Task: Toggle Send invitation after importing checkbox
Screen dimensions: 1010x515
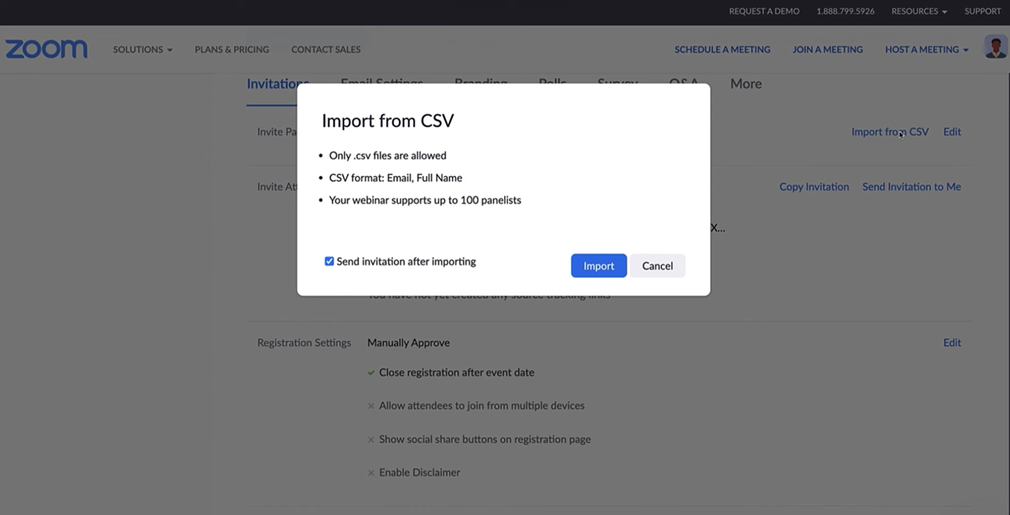Action: point(329,262)
